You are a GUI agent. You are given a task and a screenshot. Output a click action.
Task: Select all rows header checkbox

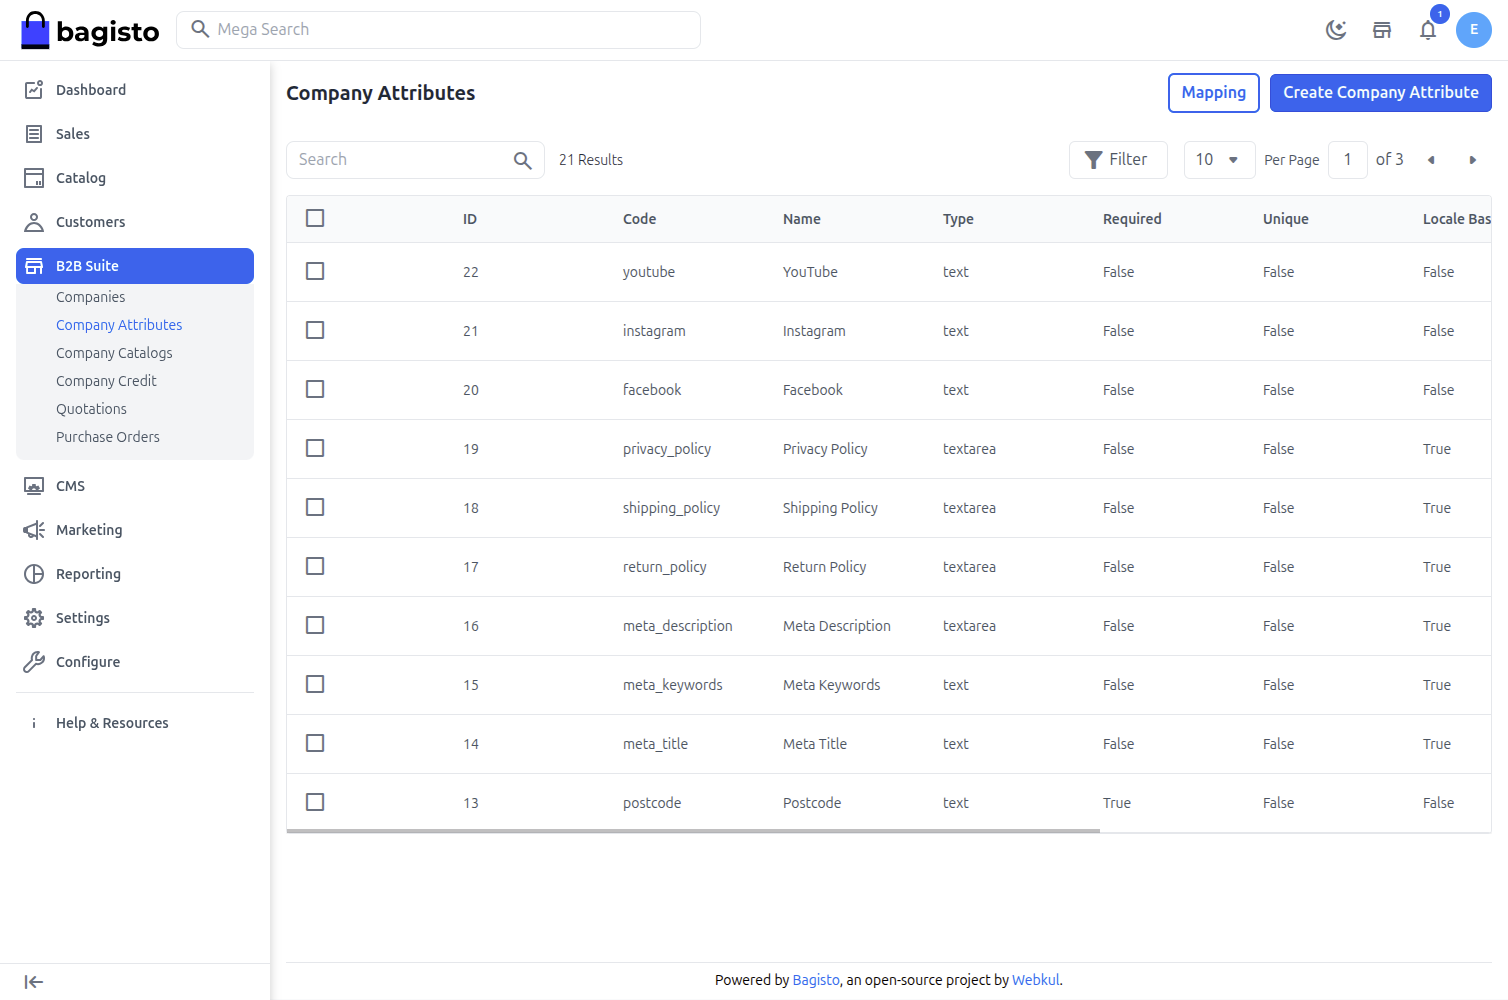click(315, 218)
